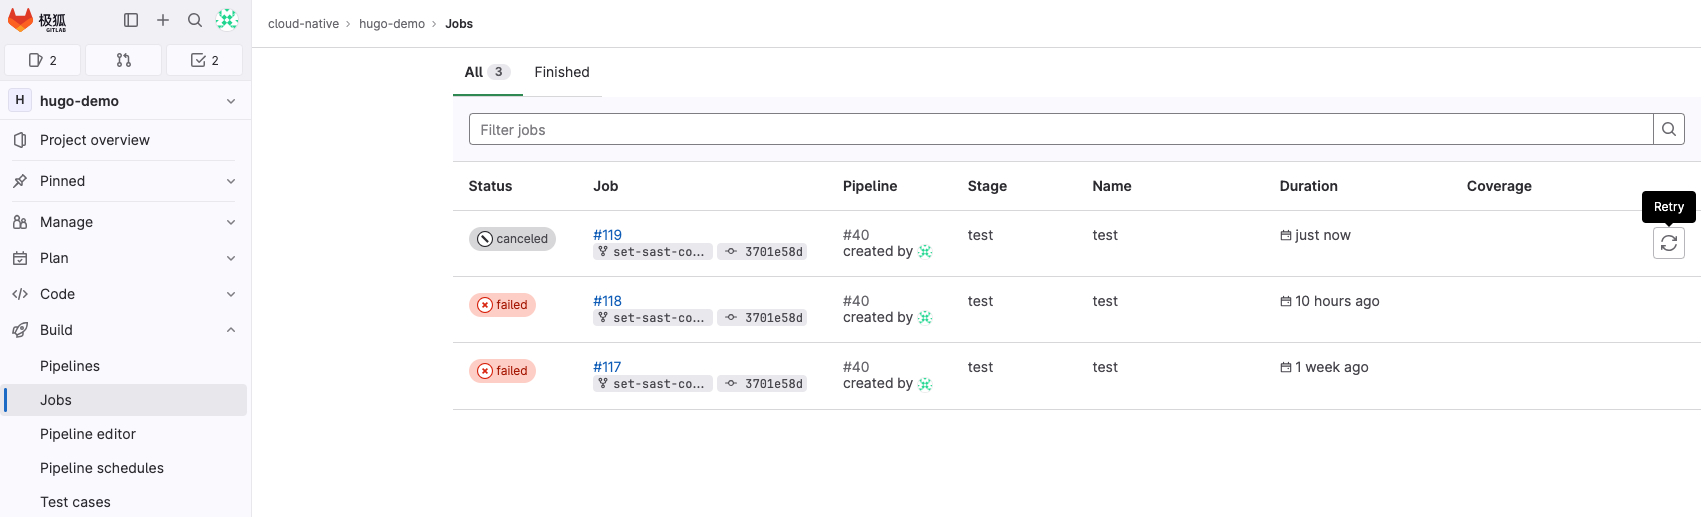Viewport: 1701px width, 517px height.
Task: Open assigned issues counter showing 2
Action: (x=43, y=60)
